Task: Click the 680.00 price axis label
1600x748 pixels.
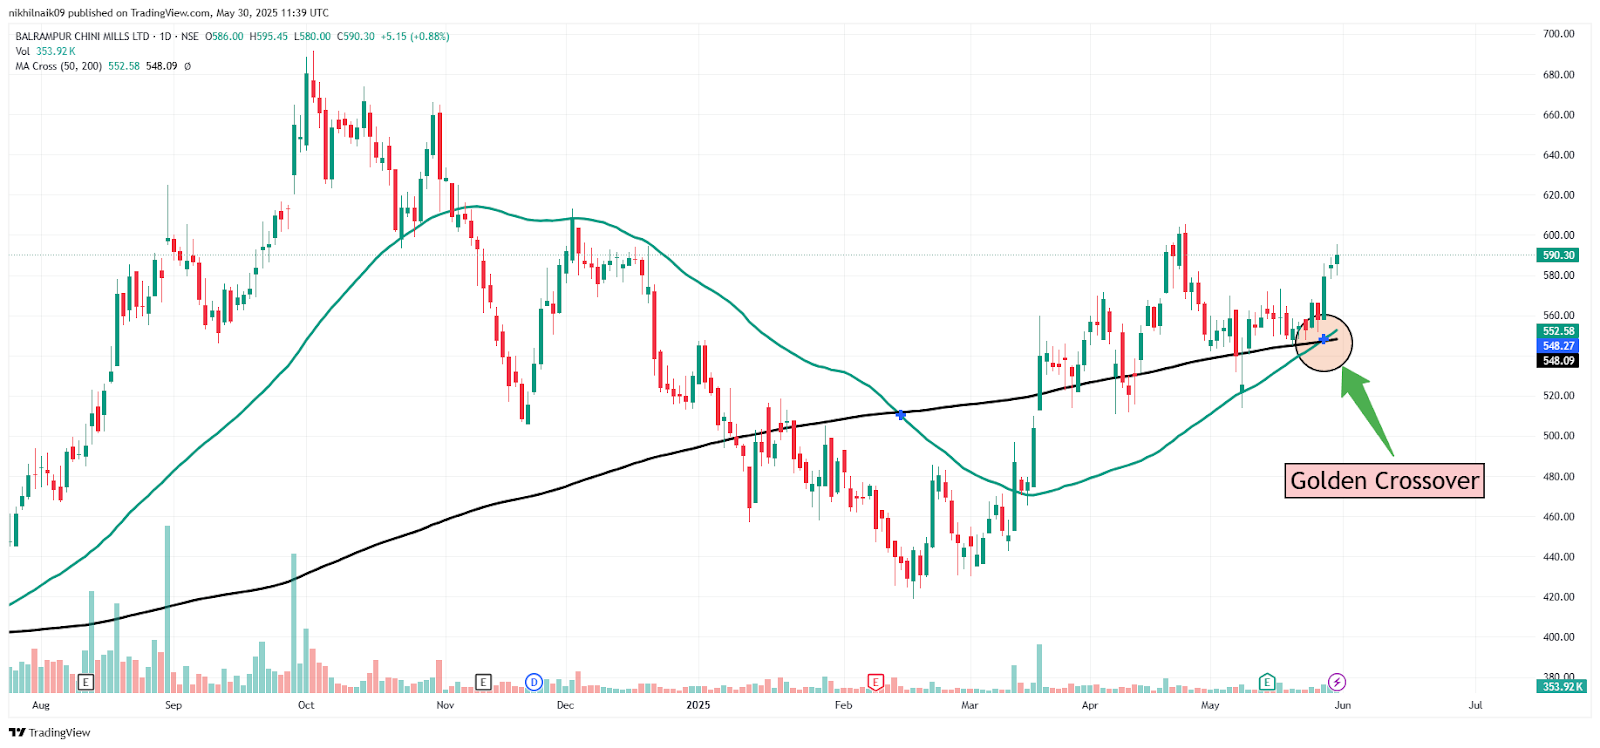Action: pos(1558,75)
